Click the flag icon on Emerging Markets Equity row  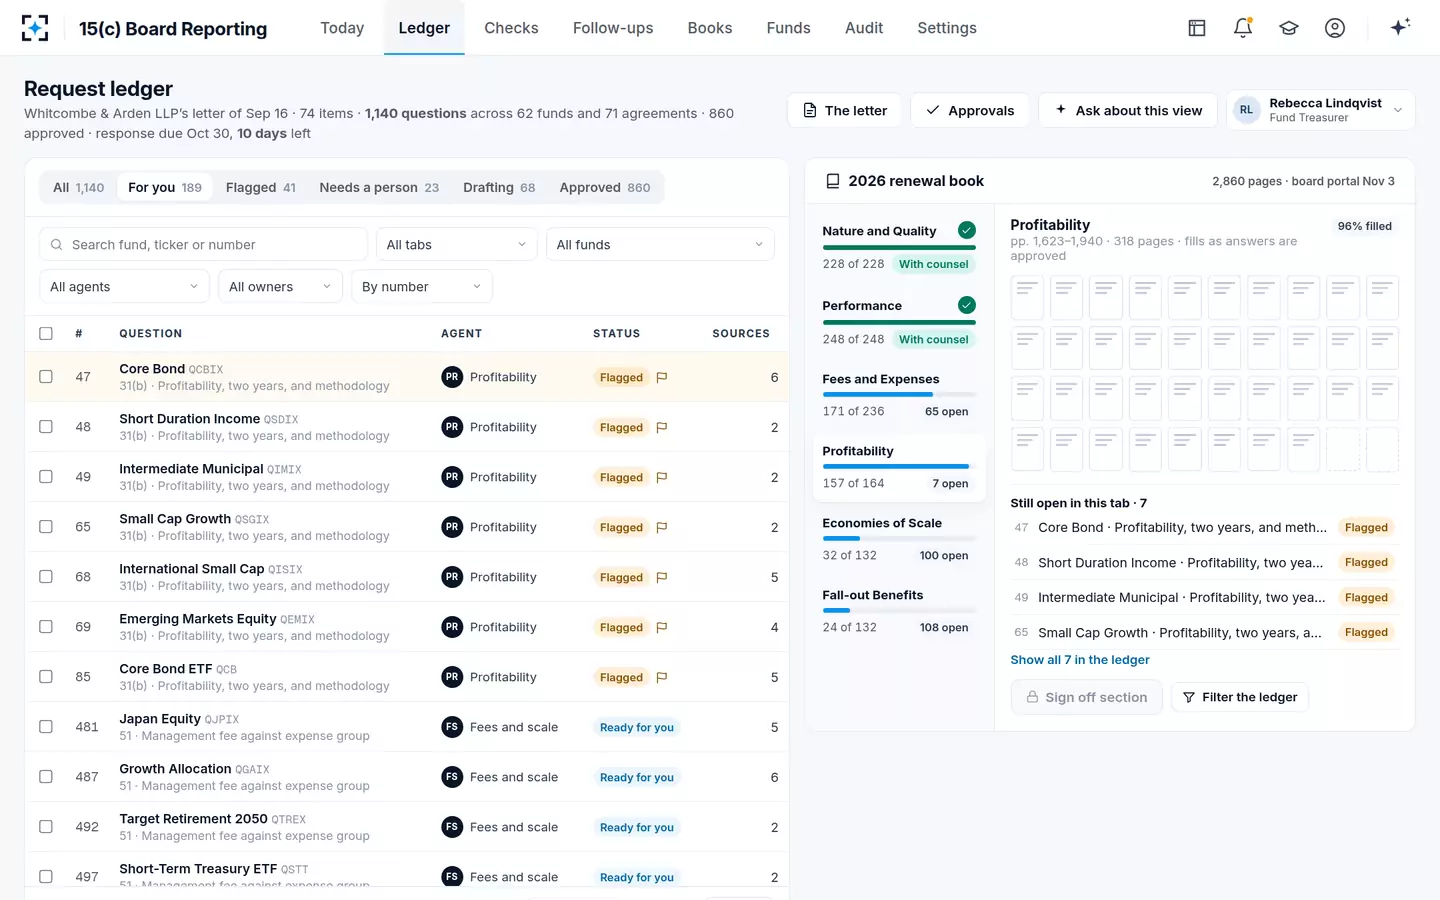tap(662, 627)
